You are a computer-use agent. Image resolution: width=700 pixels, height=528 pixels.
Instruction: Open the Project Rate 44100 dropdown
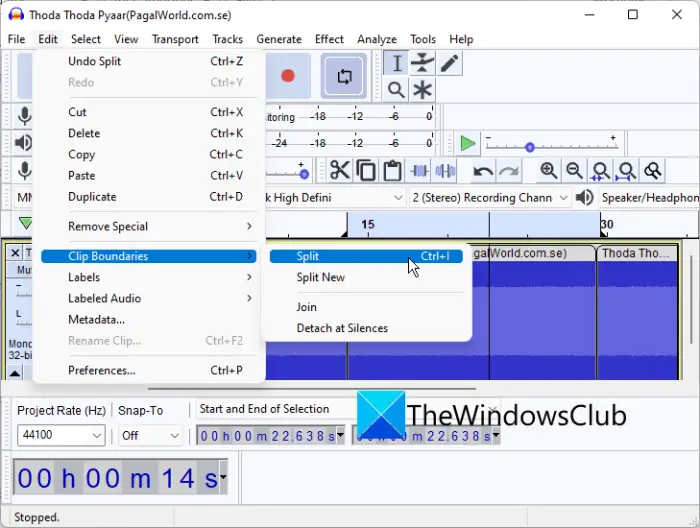(61, 435)
